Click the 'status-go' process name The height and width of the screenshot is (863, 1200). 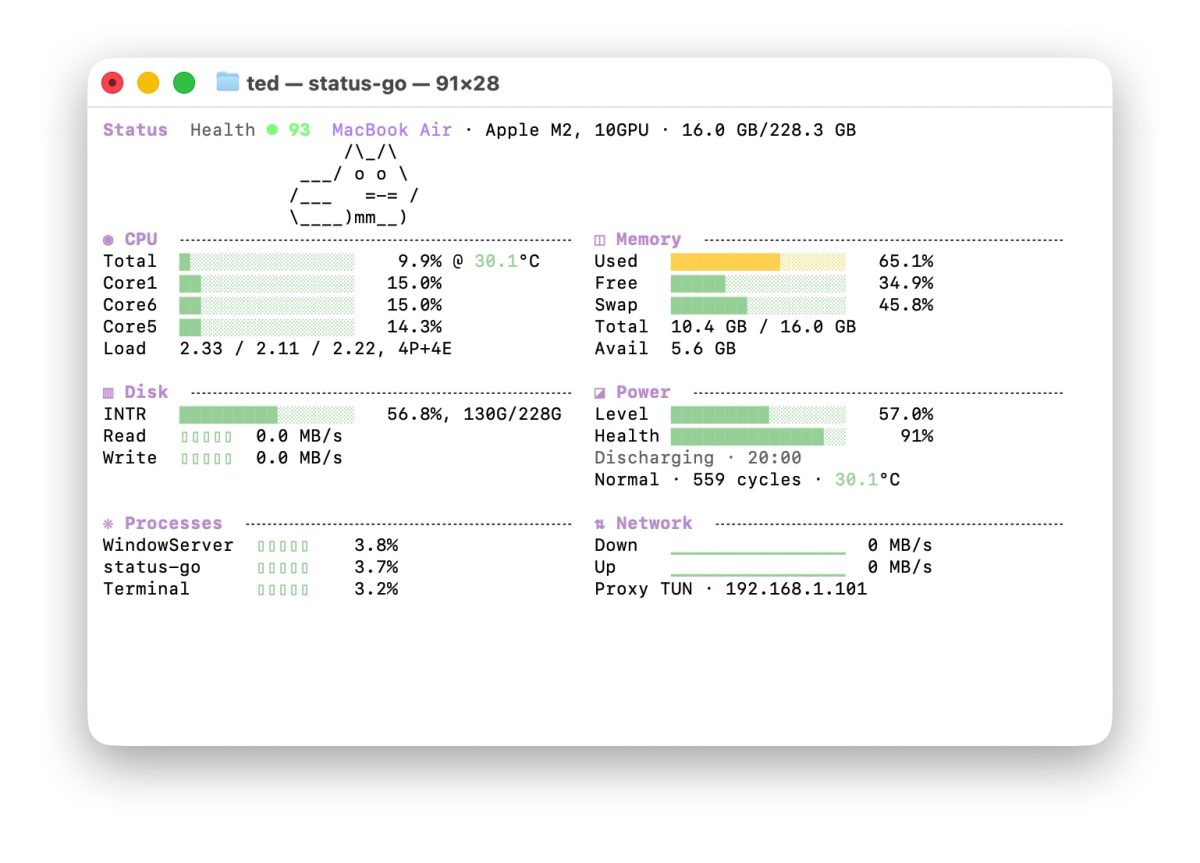[152, 568]
